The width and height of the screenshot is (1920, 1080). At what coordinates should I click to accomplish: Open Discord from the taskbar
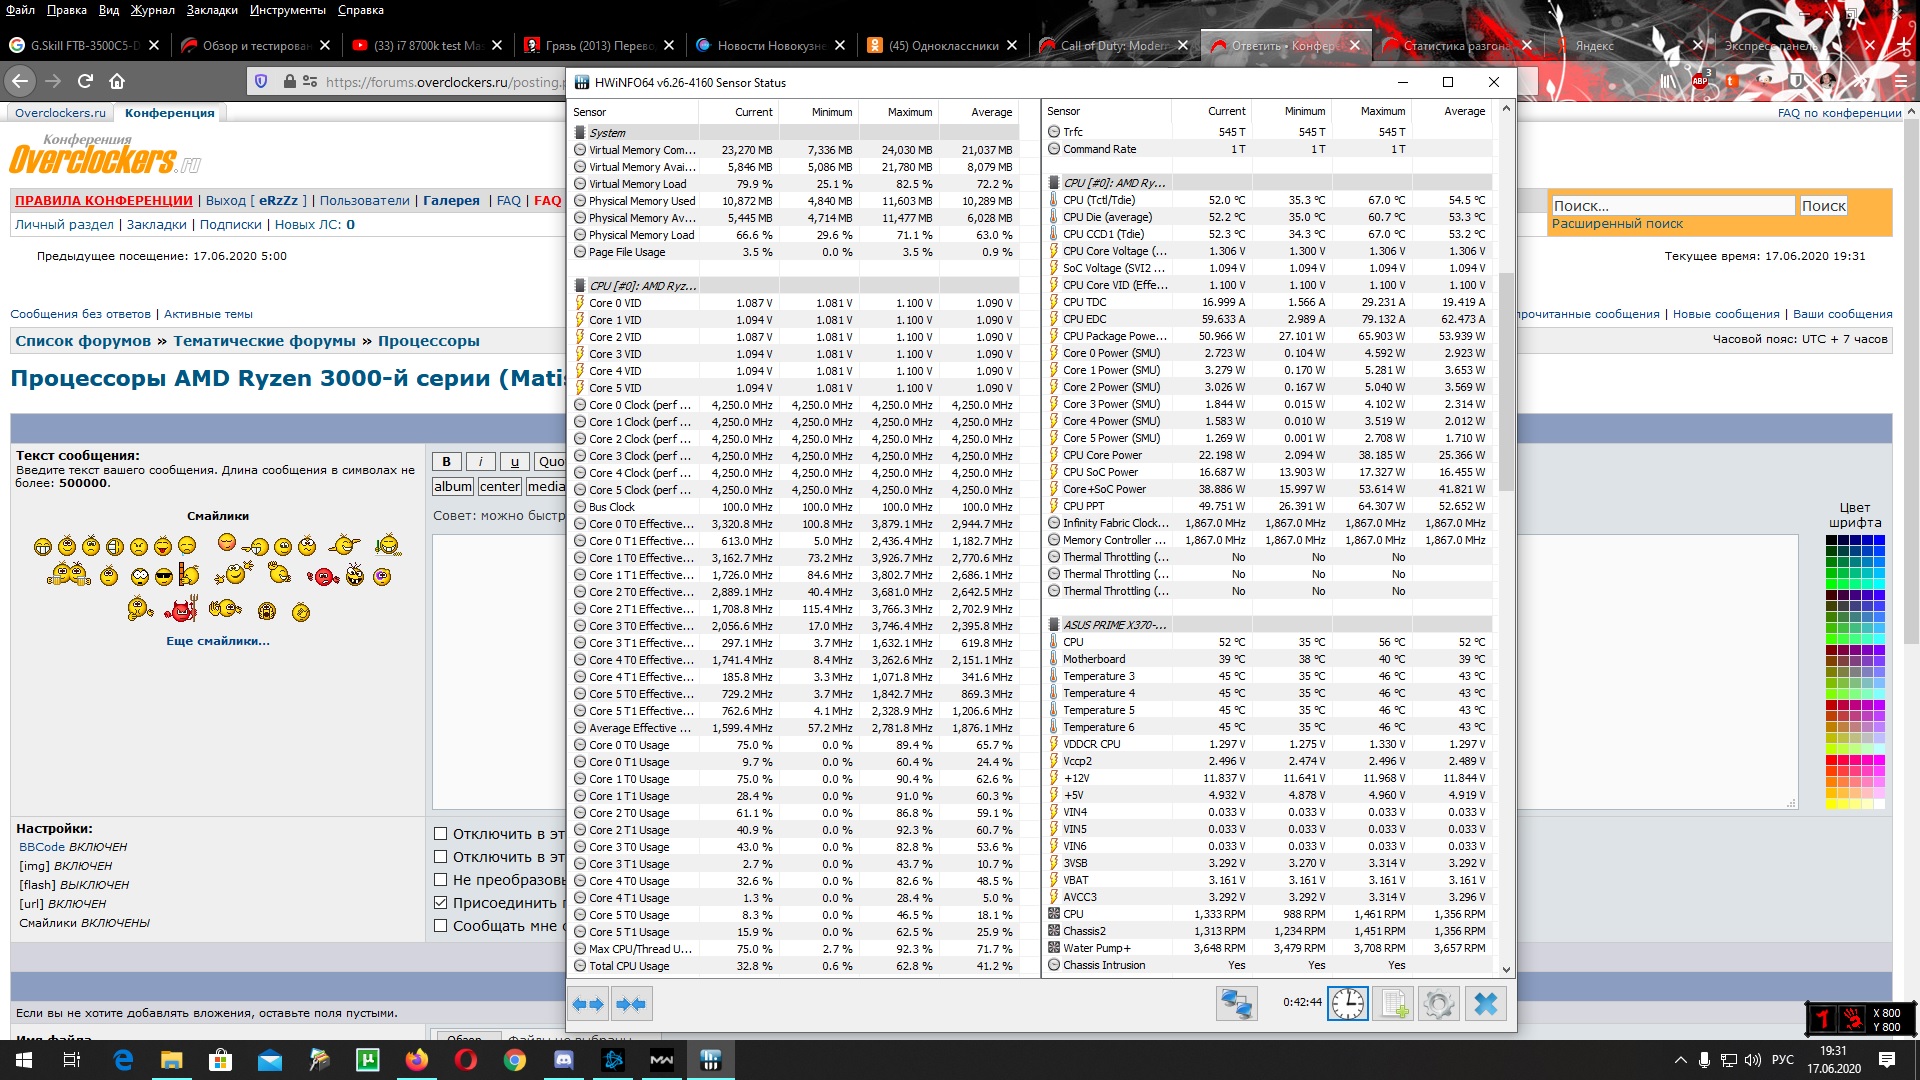click(564, 1060)
